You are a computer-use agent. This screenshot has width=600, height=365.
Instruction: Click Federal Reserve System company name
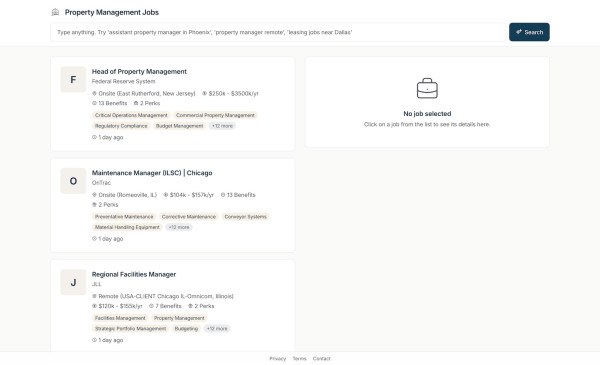pyautogui.click(x=124, y=81)
